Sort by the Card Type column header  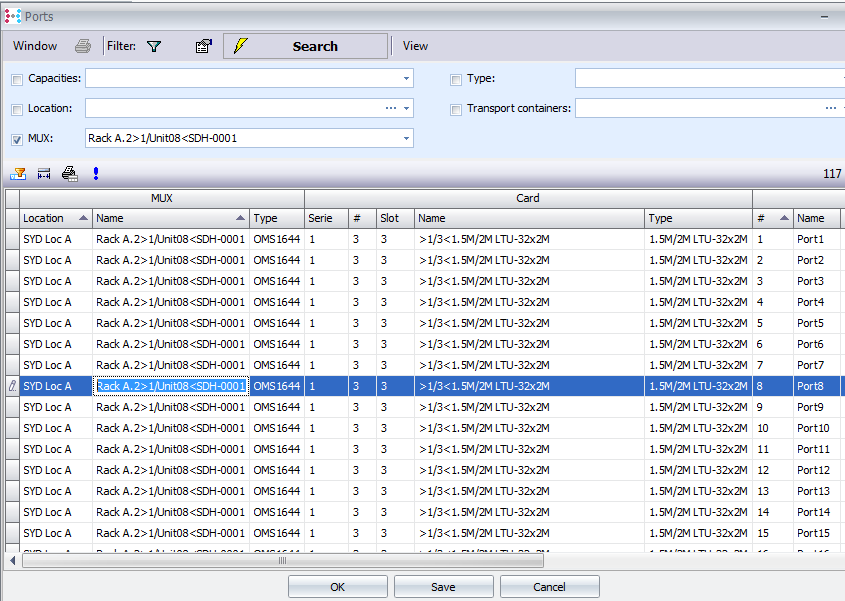[699, 218]
